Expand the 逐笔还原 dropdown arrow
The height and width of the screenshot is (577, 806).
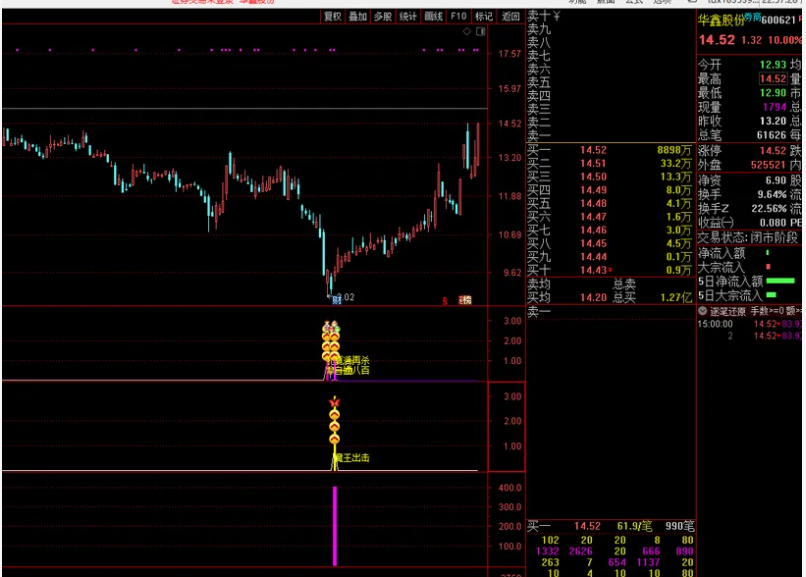click(703, 311)
